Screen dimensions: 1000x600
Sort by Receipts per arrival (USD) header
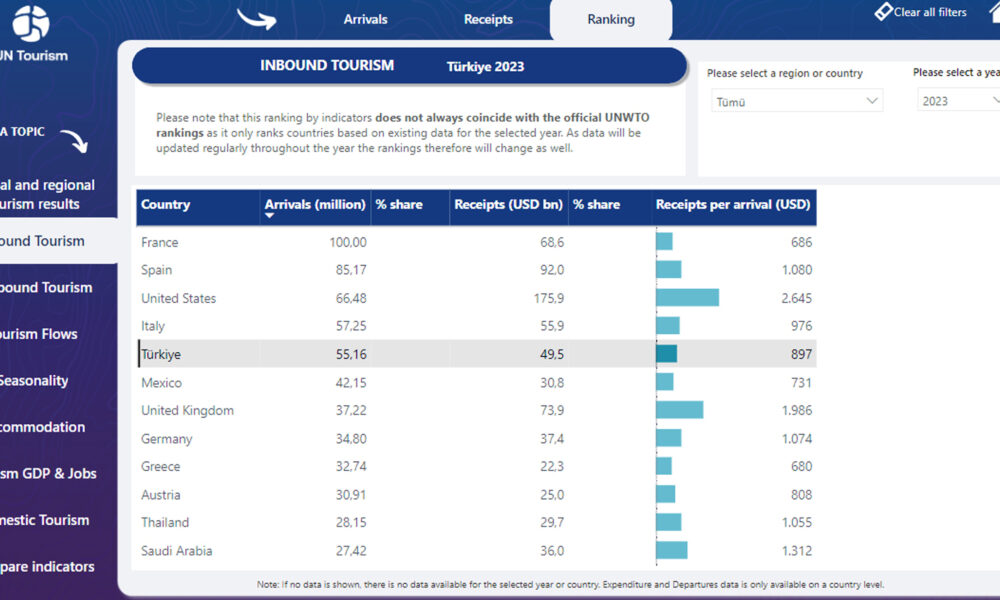pos(732,204)
